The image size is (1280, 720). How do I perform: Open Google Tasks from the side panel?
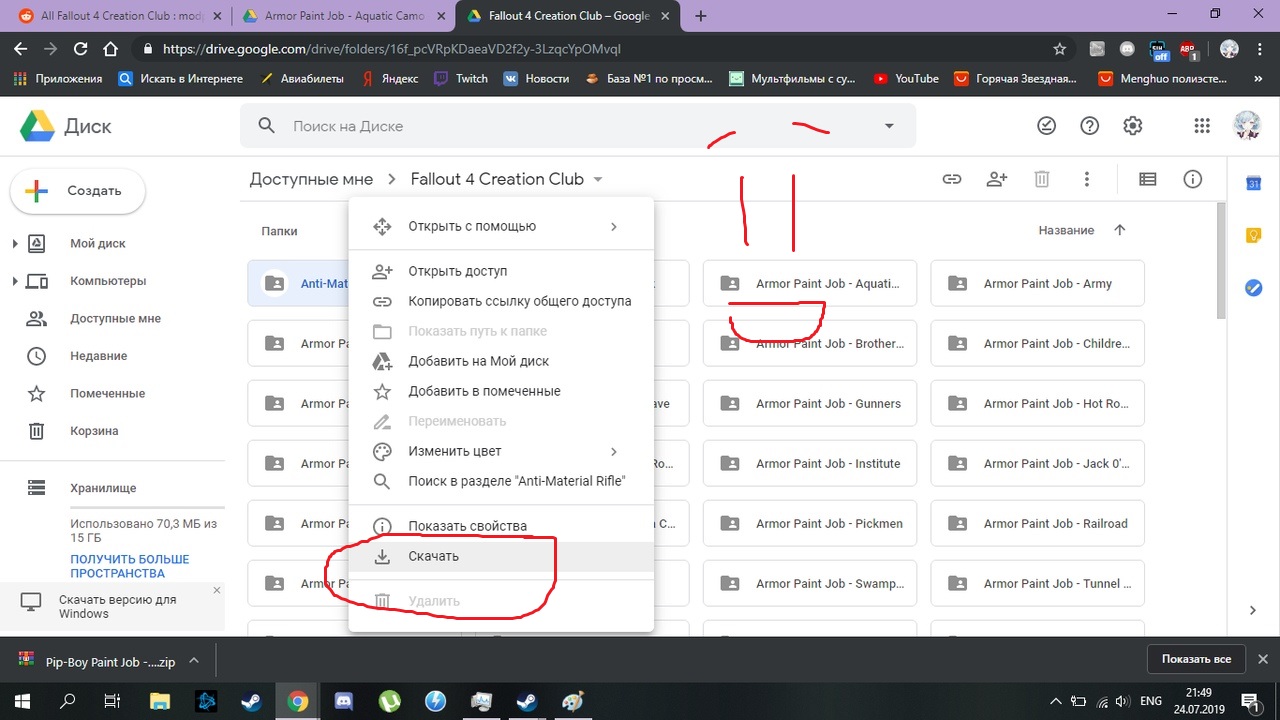pyautogui.click(x=1253, y=288)
